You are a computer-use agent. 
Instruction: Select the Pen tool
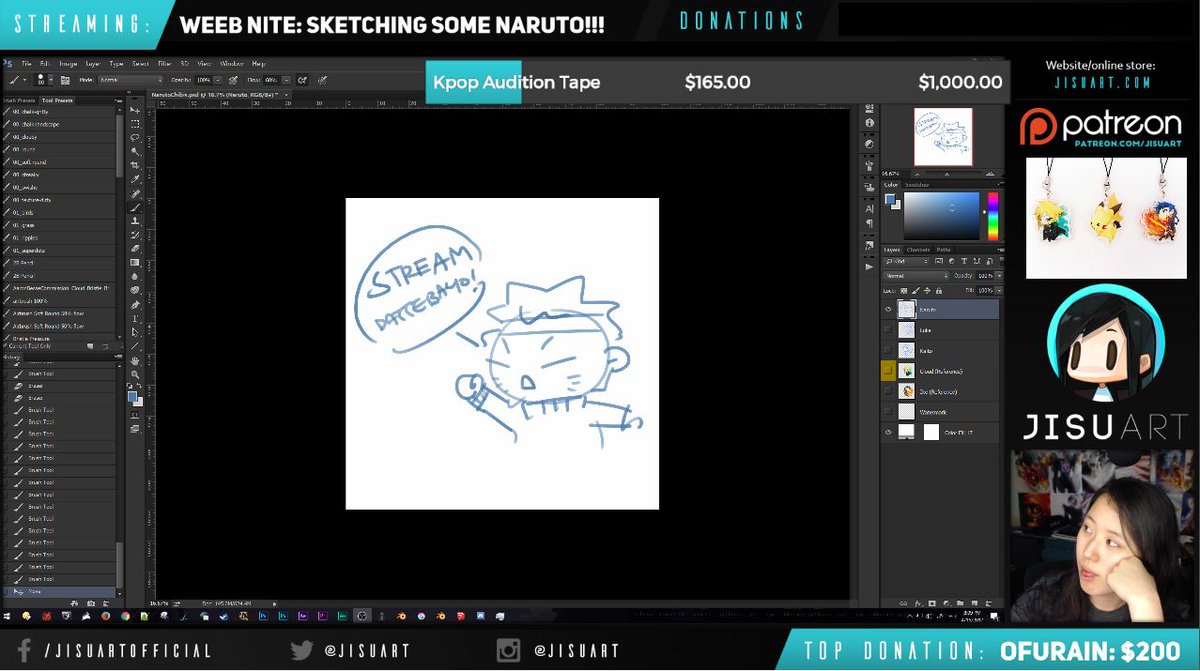pyautogui.click(x=135, y=303)
